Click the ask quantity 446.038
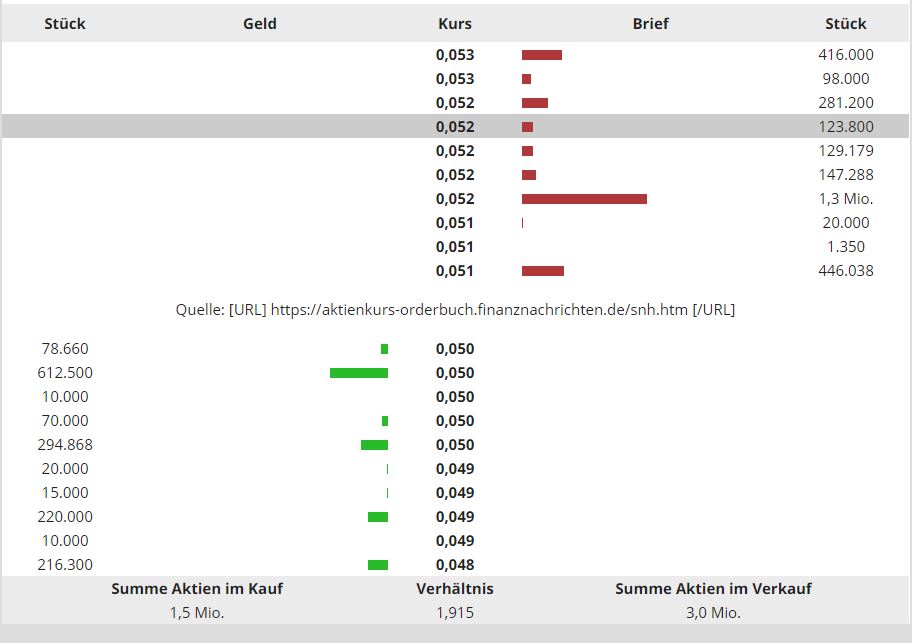Screen dimensions: 912x643 [x=845, y=271]
